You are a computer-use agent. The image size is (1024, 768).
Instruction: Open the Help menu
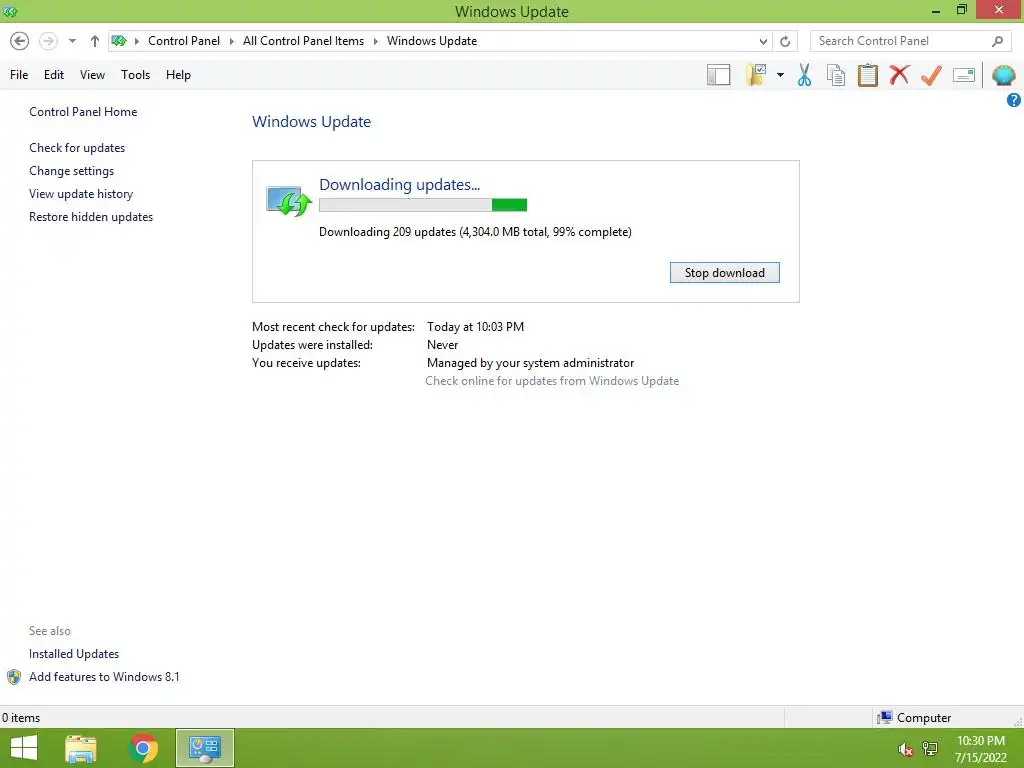178,74
